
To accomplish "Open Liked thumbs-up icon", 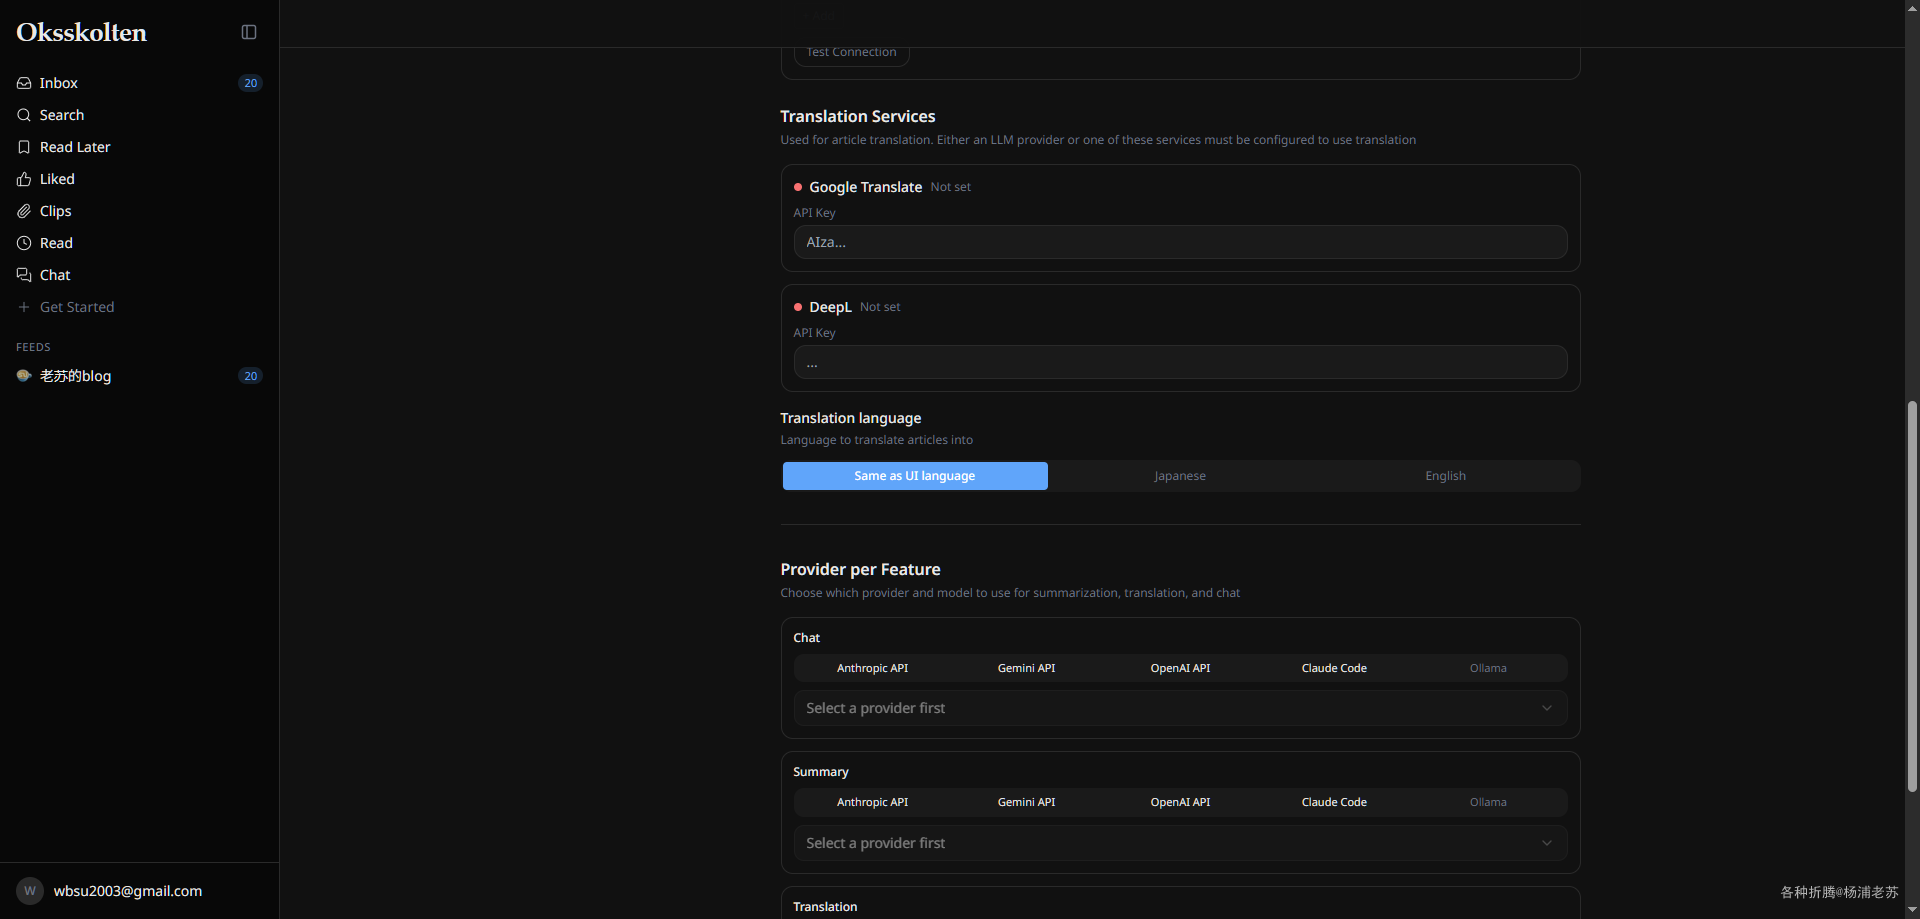I will [24, 179].
